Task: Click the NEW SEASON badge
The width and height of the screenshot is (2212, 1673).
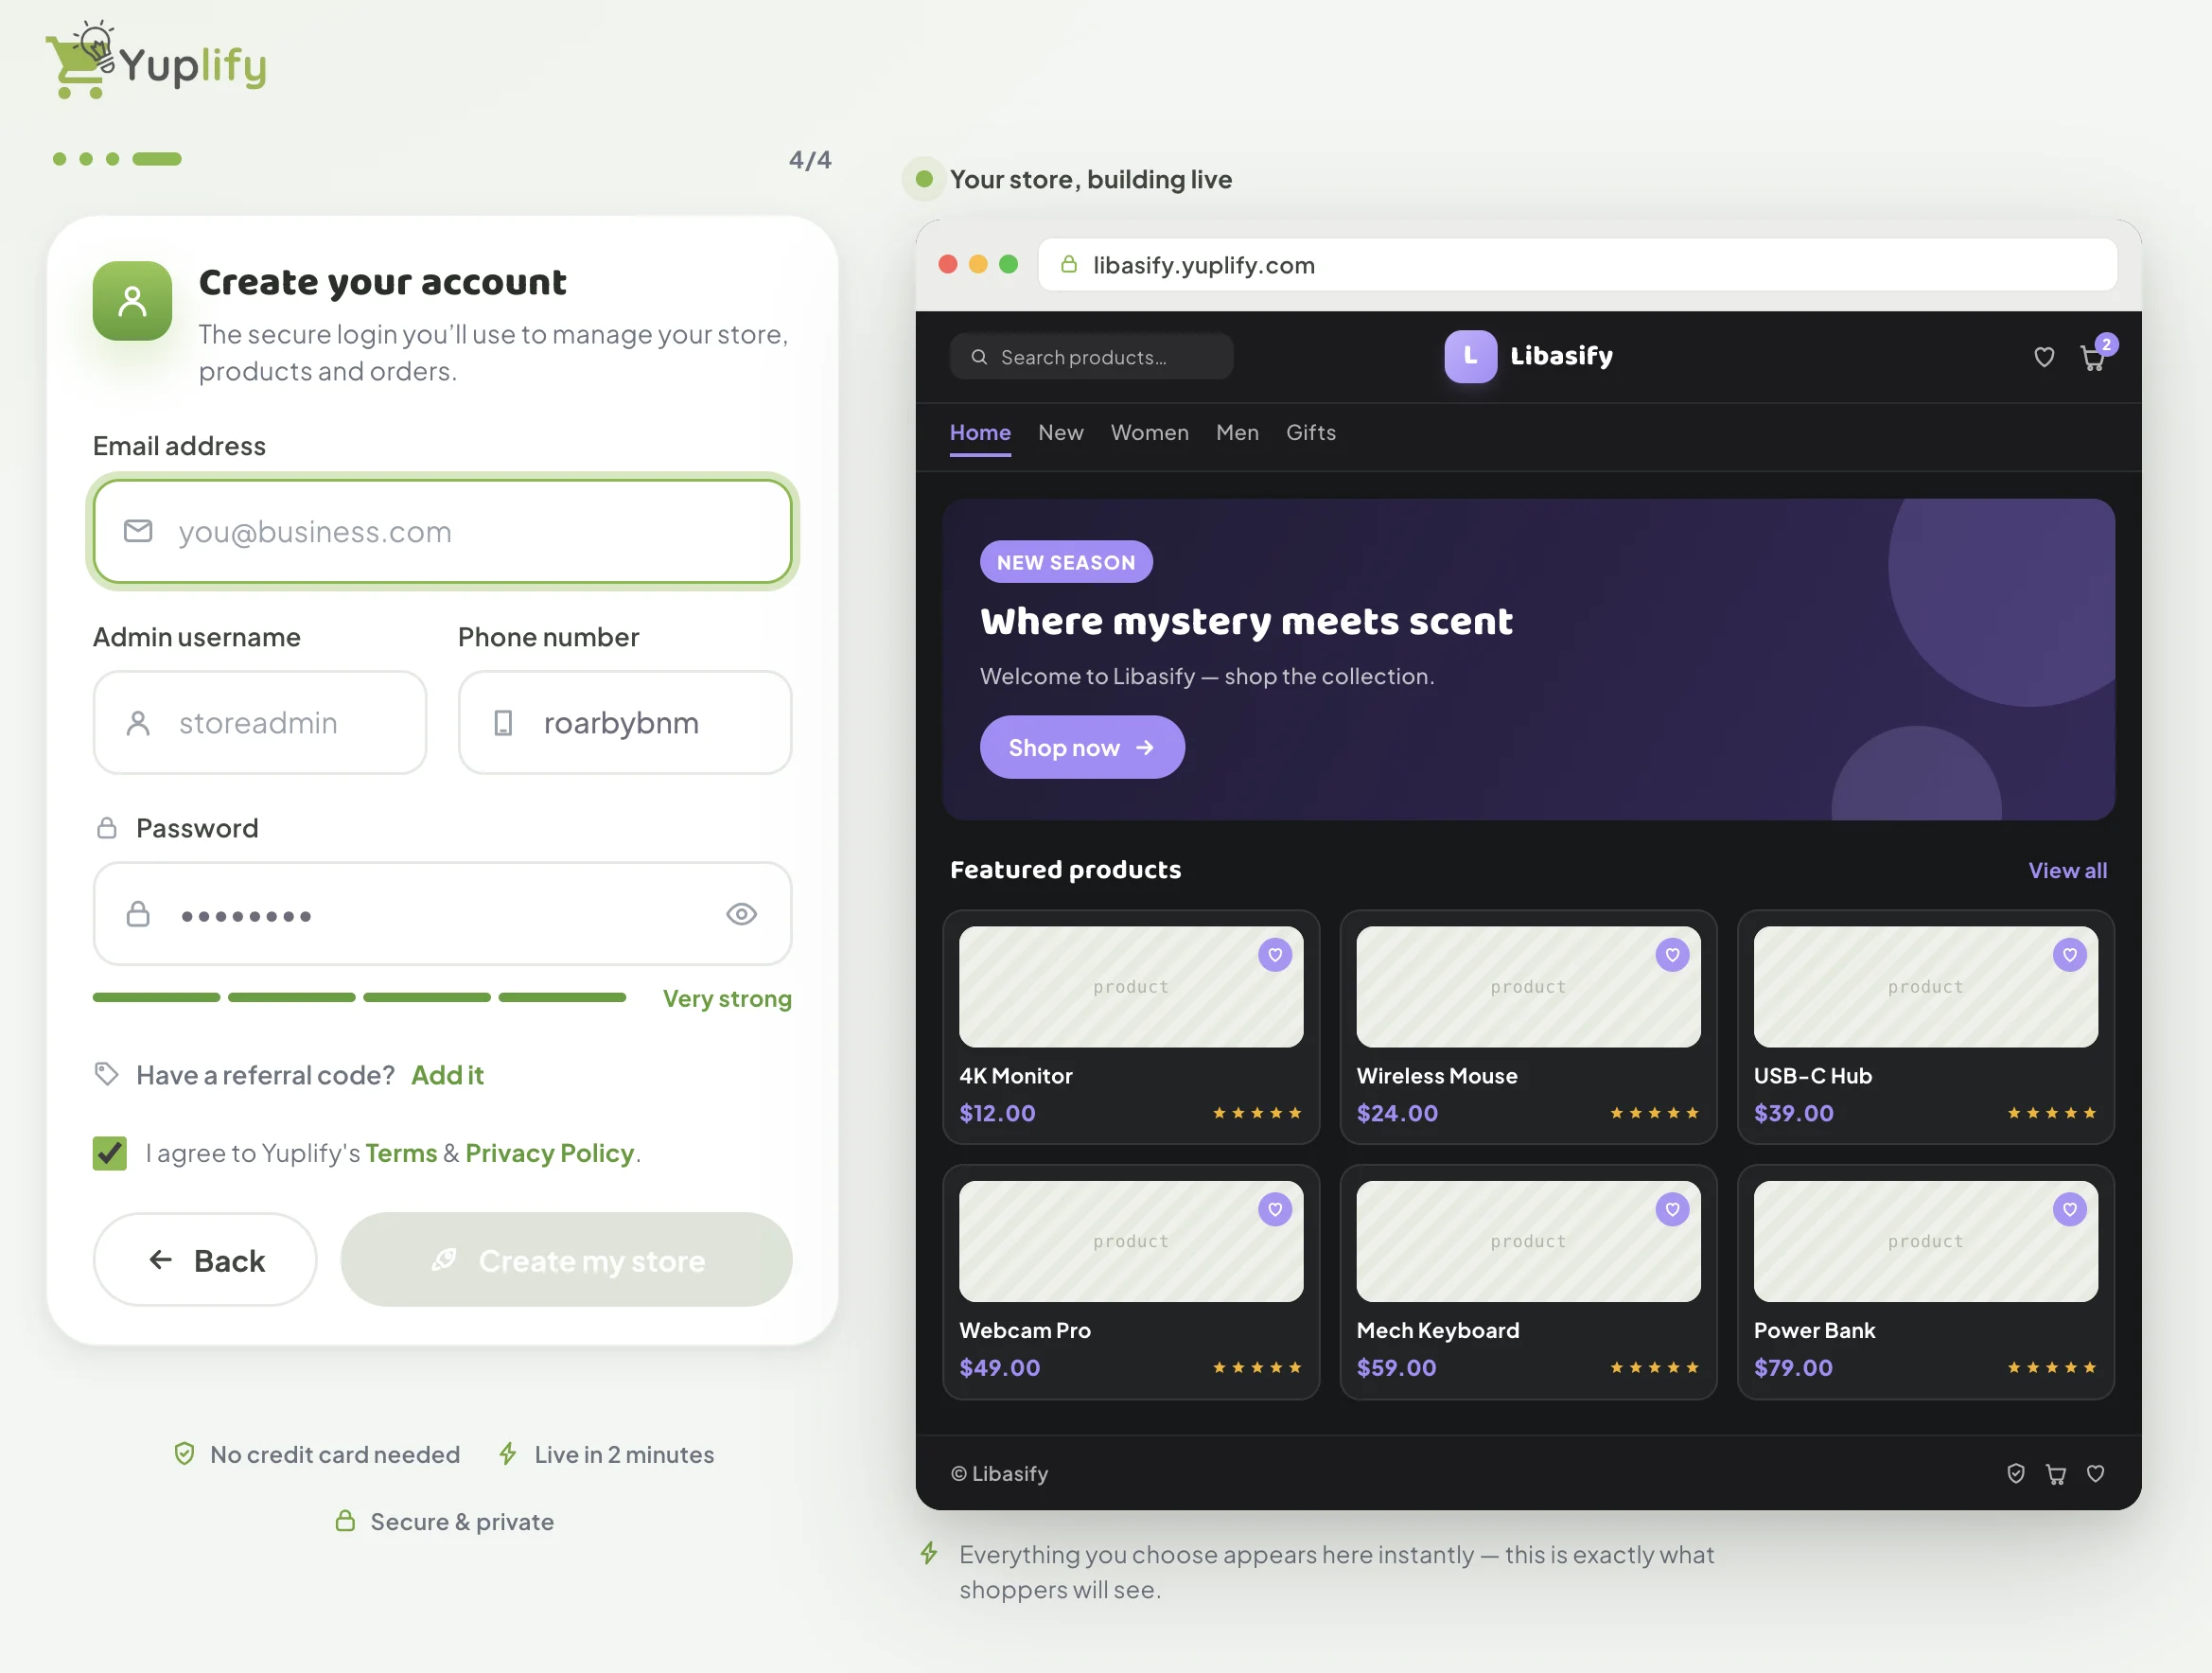Action: point(1066,562)
